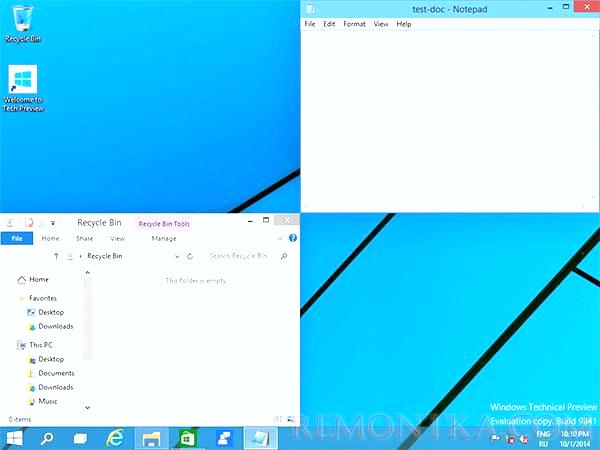The width and height of the screenshot is (600, 450).
Task: Select Home in the navigation pane
Action: 33,280
